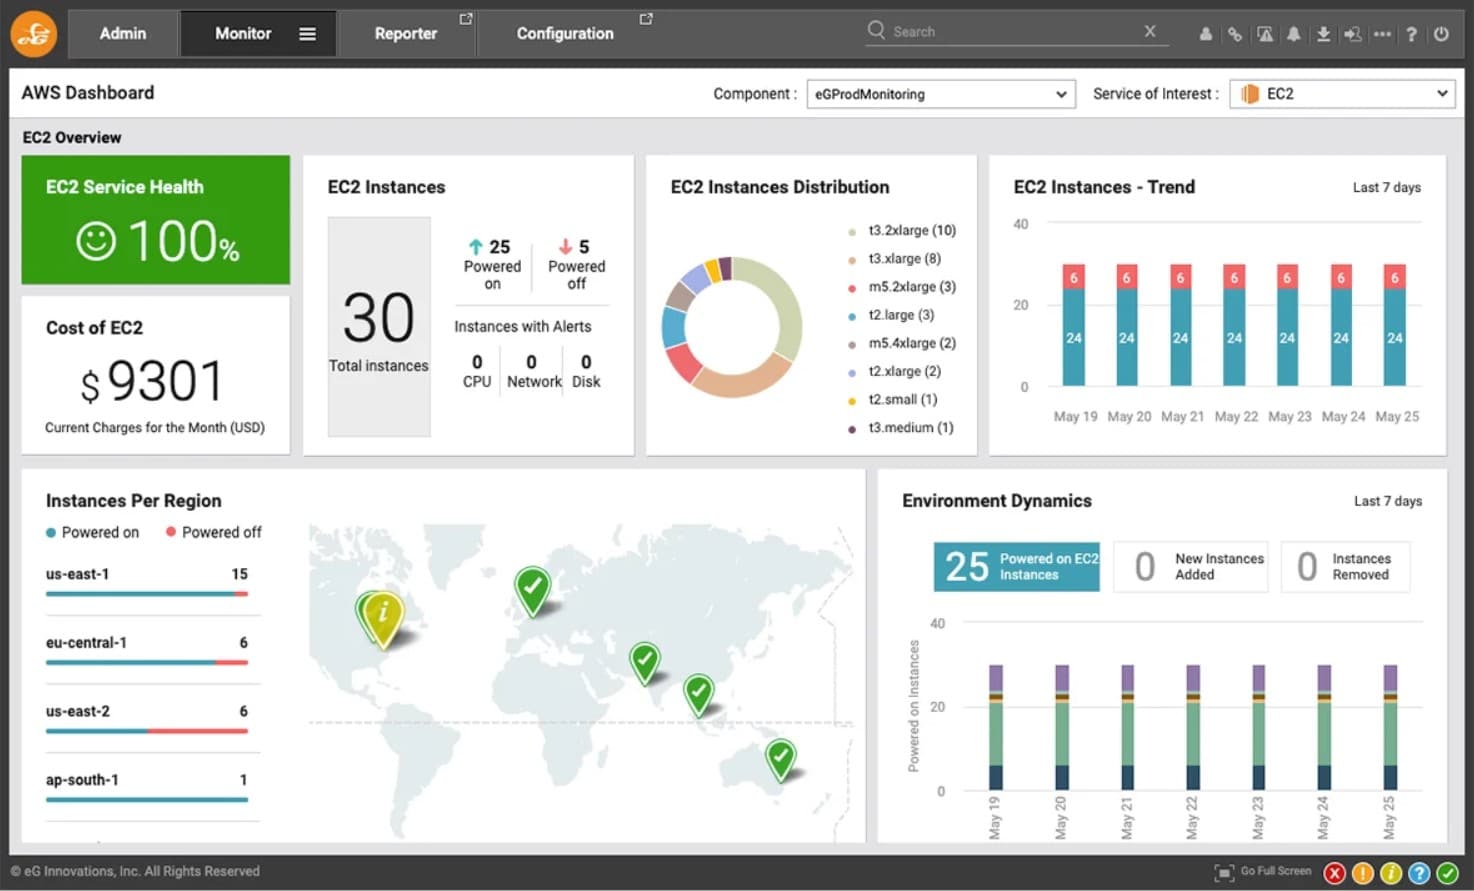Open the user profile icon
Image resolution: width=1474 pixels, height=891 pixels.
click(1206, 34)
